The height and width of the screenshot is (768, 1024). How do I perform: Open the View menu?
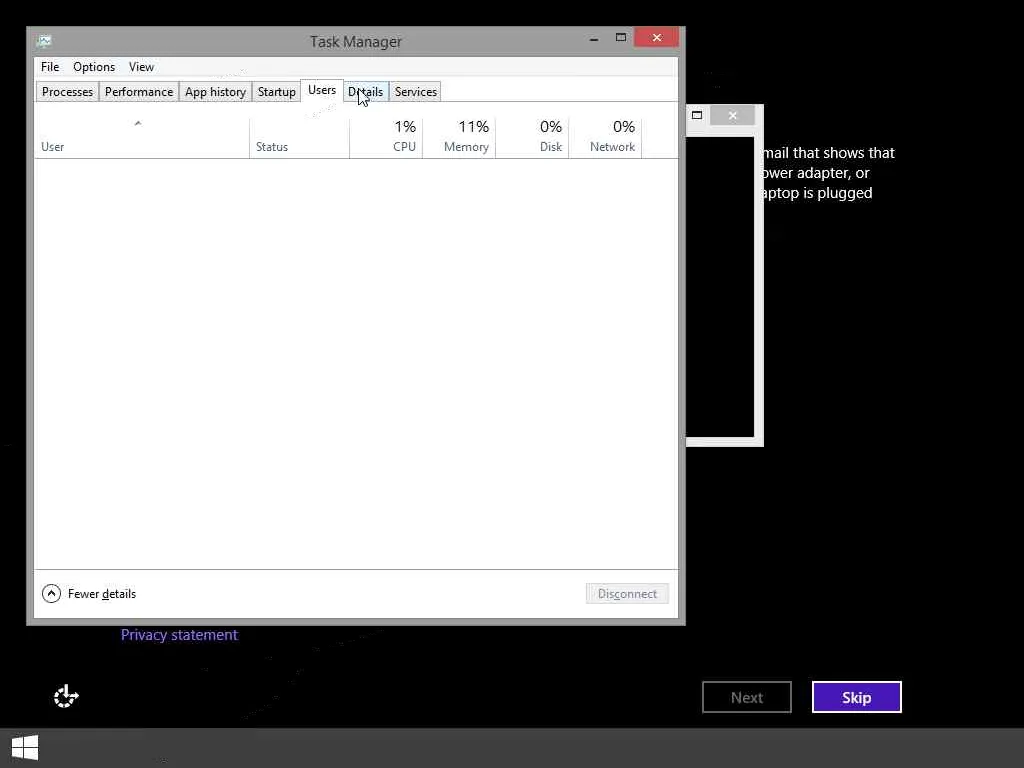[x=141, y=67]
